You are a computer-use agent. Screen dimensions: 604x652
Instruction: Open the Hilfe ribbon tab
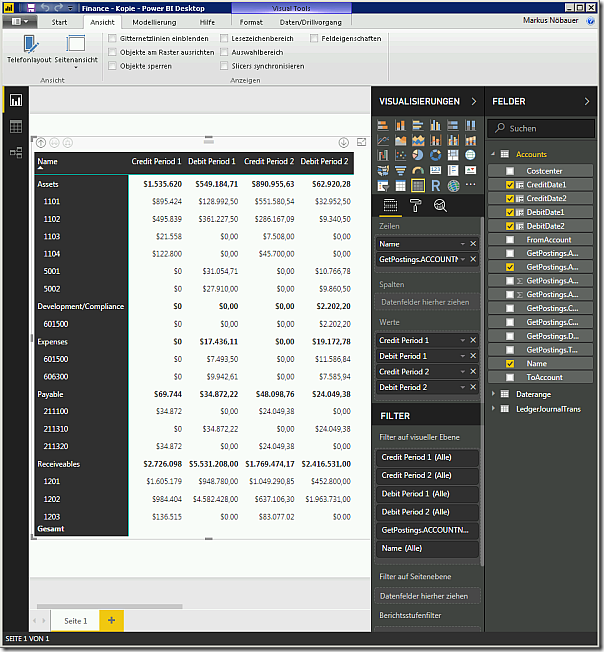[207, 22]
